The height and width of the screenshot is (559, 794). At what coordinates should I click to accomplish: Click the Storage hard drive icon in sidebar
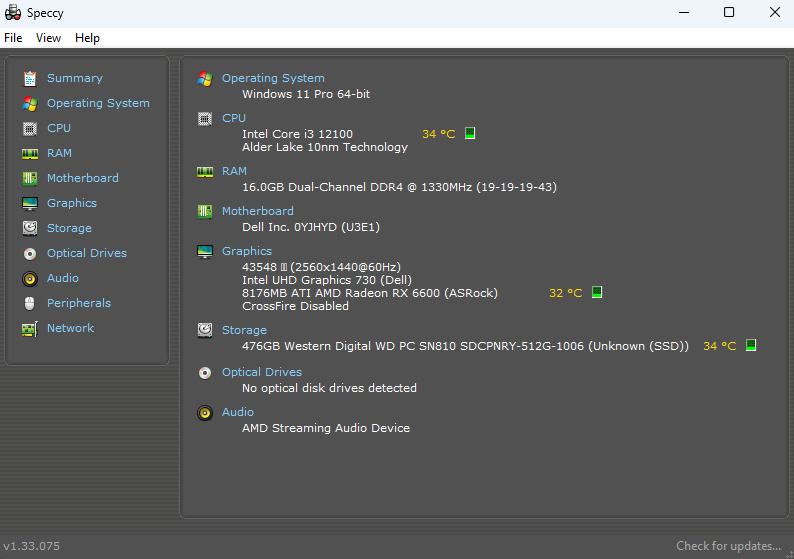30,228
